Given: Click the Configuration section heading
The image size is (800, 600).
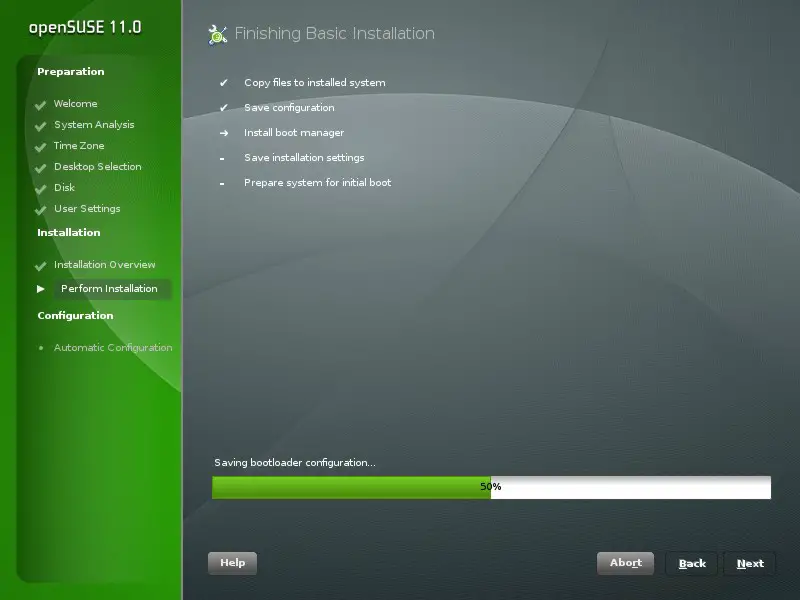Looking at the screenshot, I should coord(76,316).
